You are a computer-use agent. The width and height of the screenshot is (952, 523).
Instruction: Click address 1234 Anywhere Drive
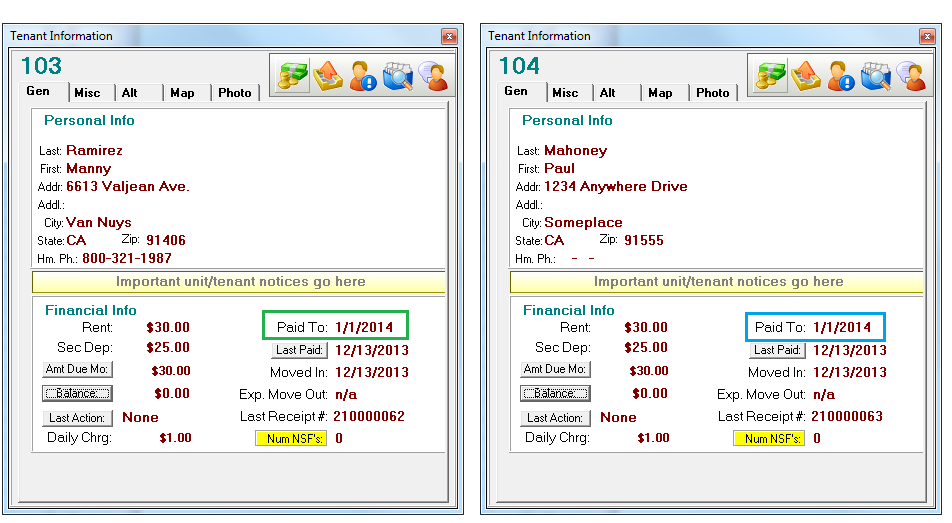click(616, 186)
